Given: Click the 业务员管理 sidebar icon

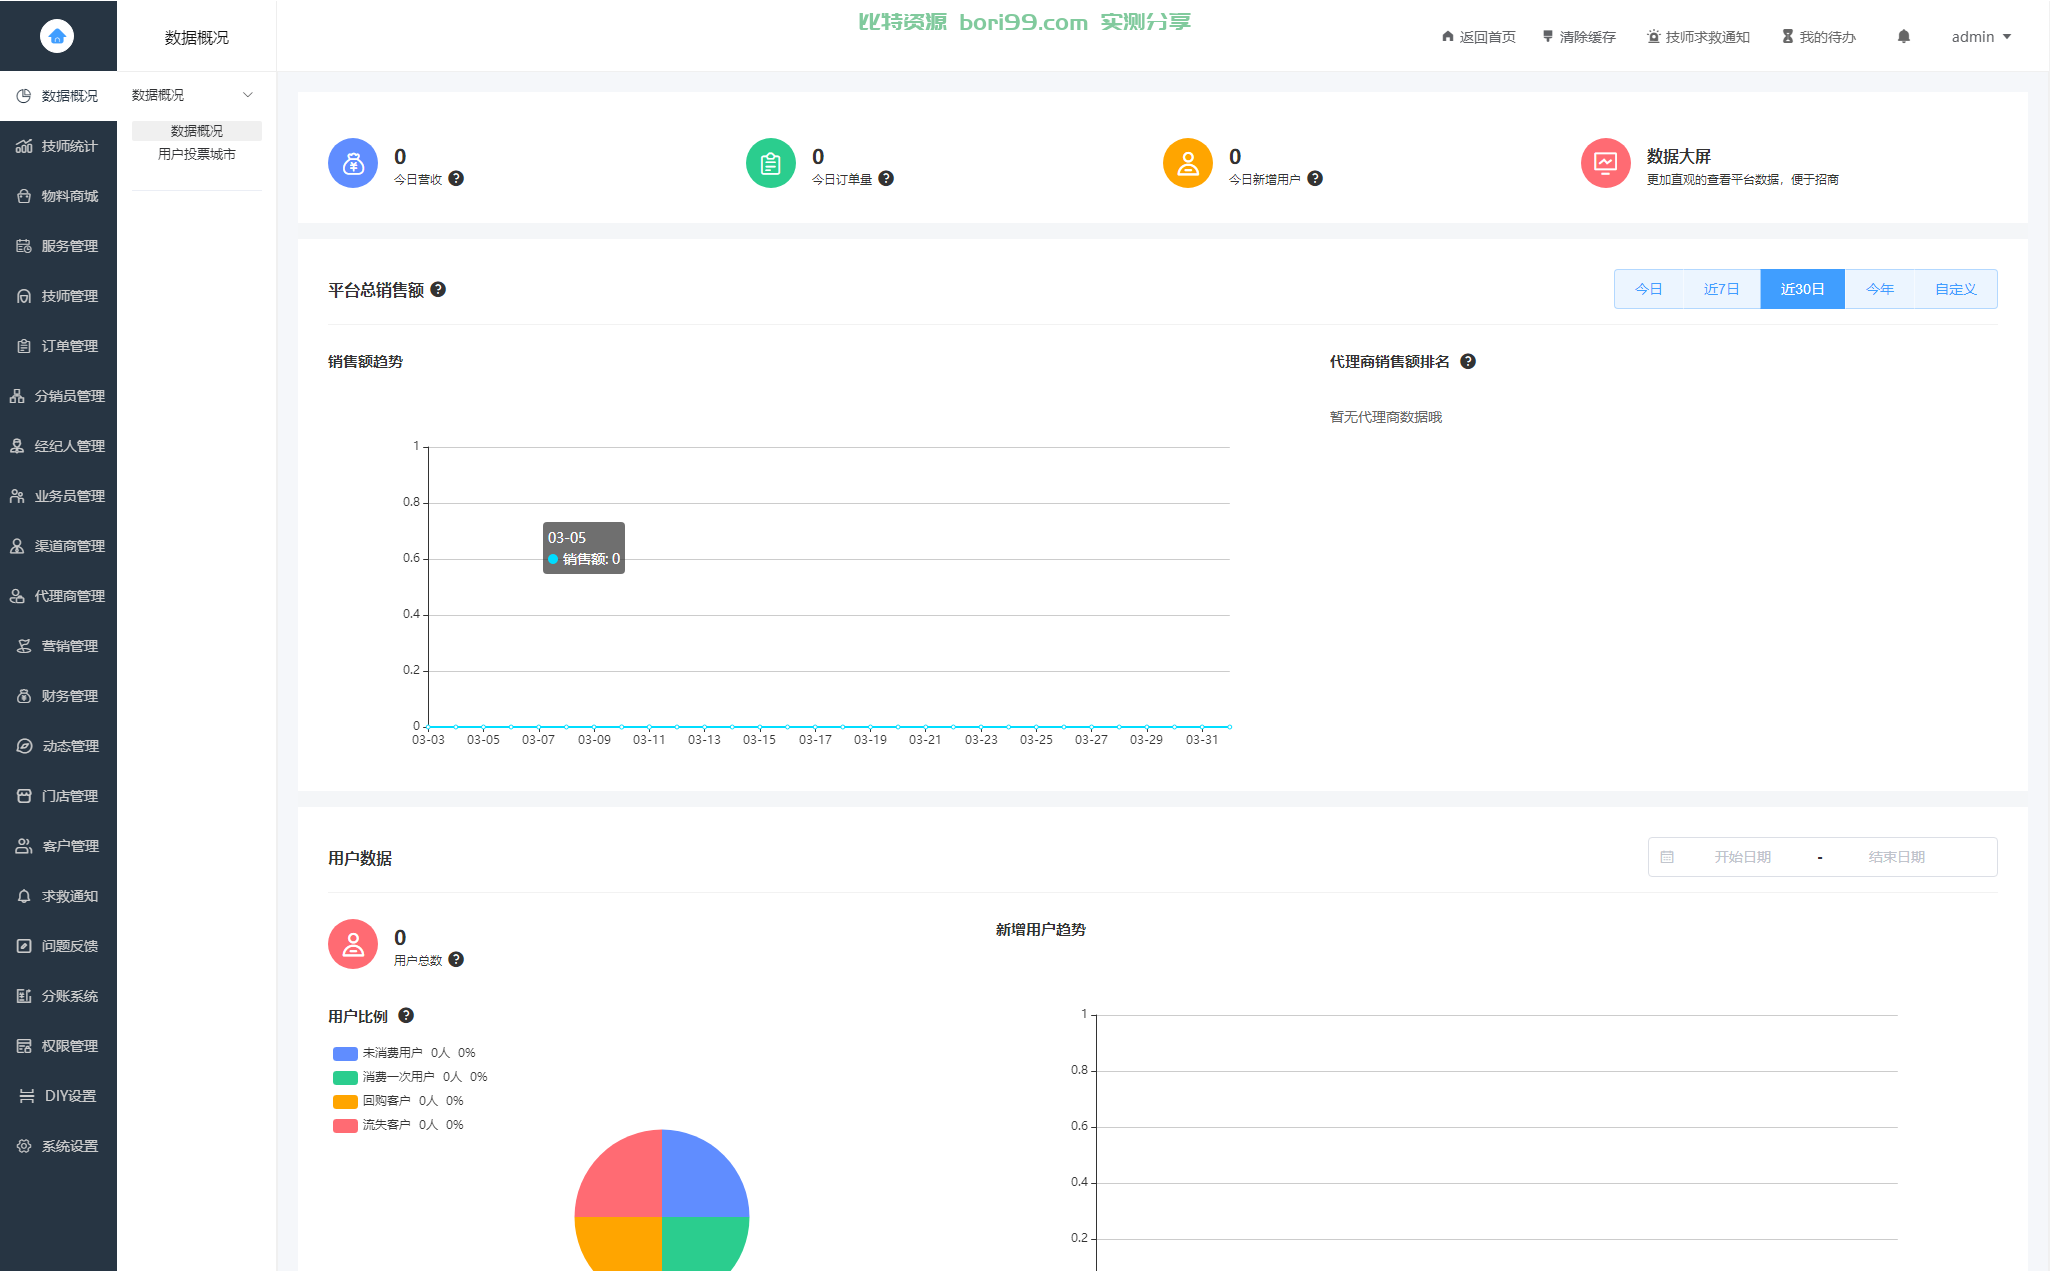Looking at the screenshot, I should point(17,496).
